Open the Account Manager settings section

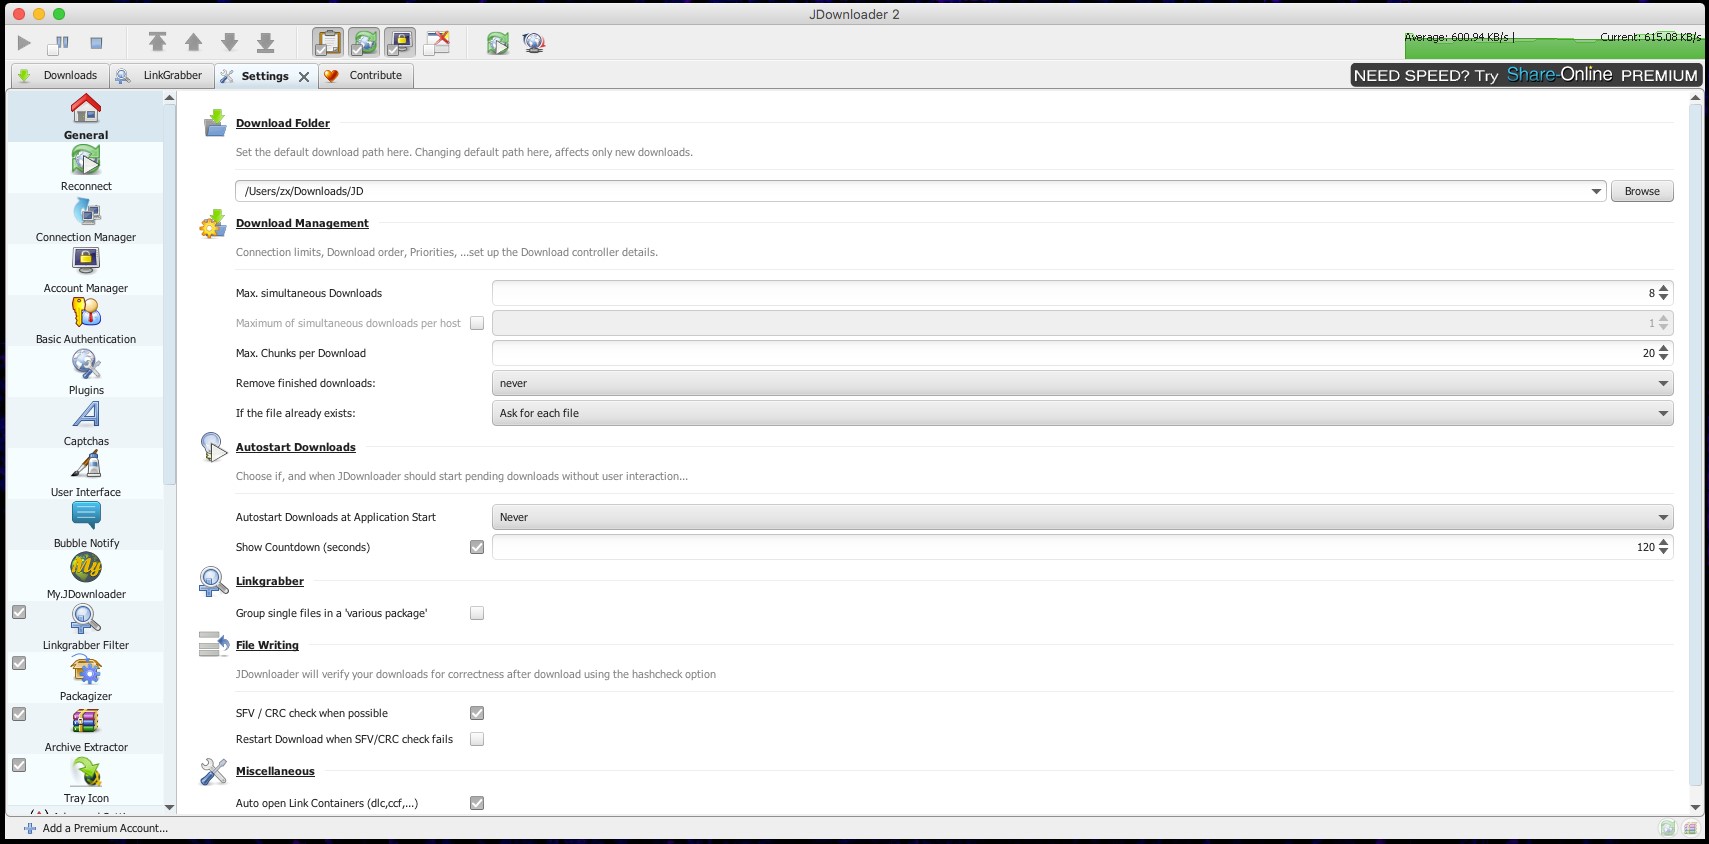86,270
